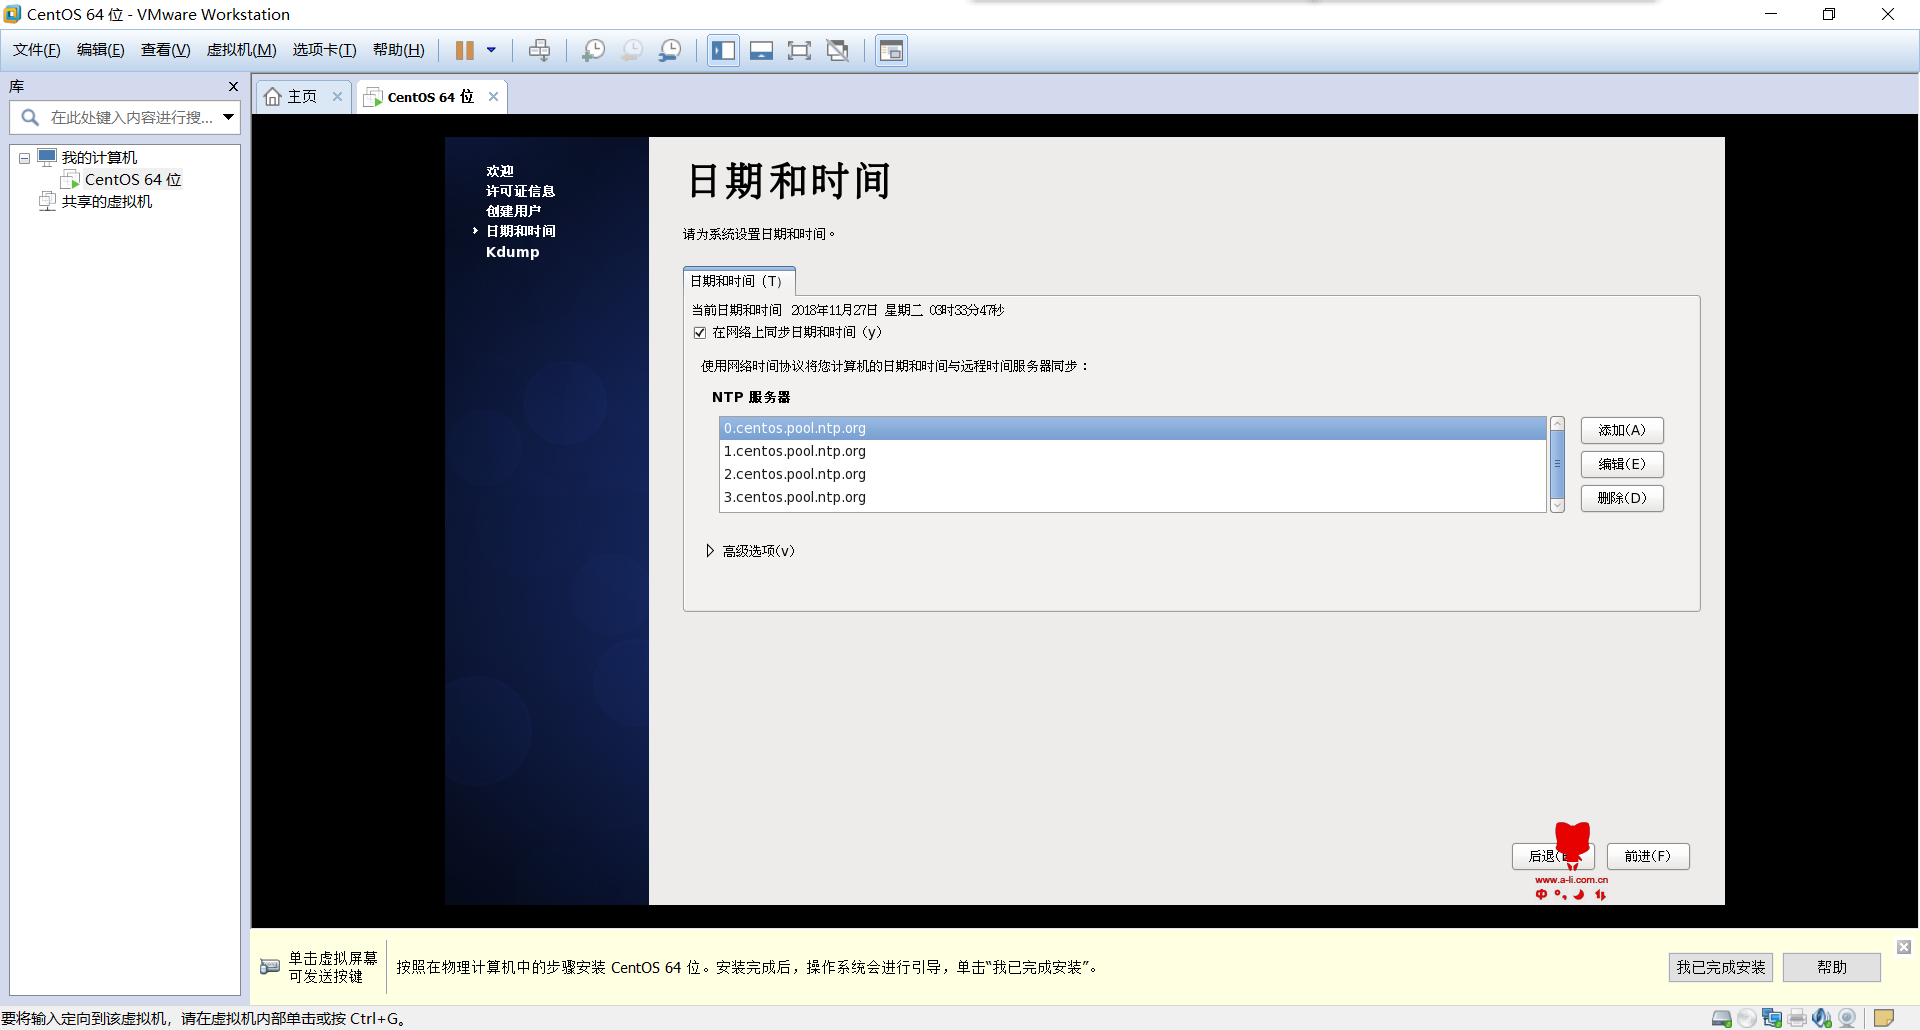This screenshot has width=1920, height=1030.
Task: Expand 高级选项(v) section
Action: (710, 551)
